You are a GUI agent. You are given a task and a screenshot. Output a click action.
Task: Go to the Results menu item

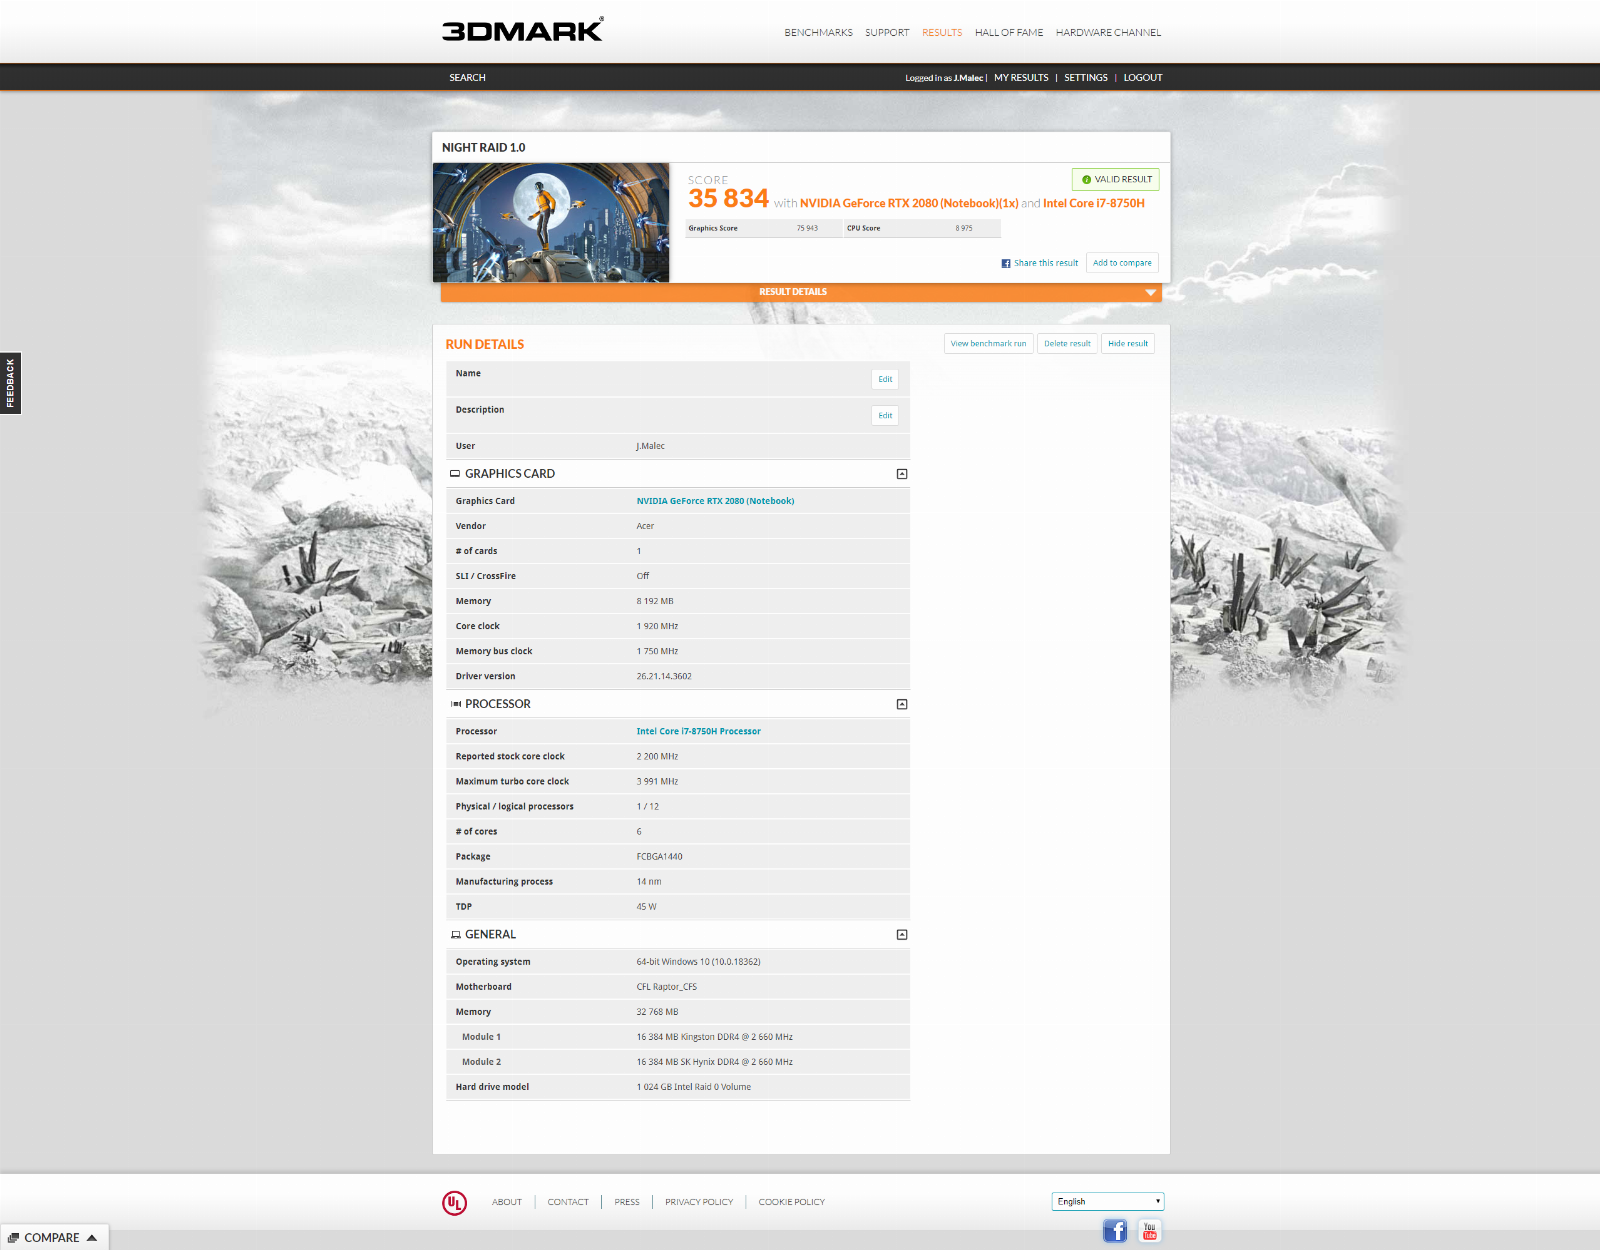tap(942, 33)
